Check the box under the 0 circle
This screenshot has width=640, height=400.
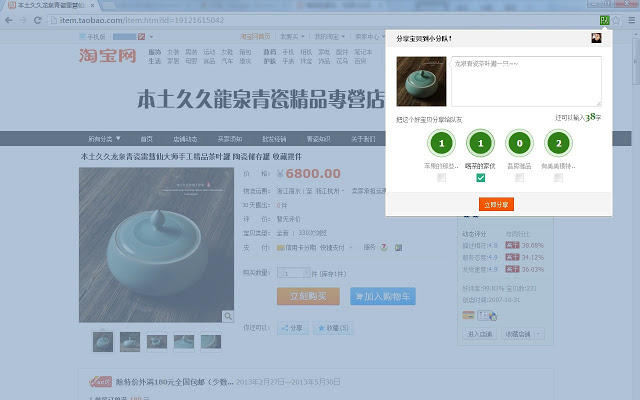(519, 178)
